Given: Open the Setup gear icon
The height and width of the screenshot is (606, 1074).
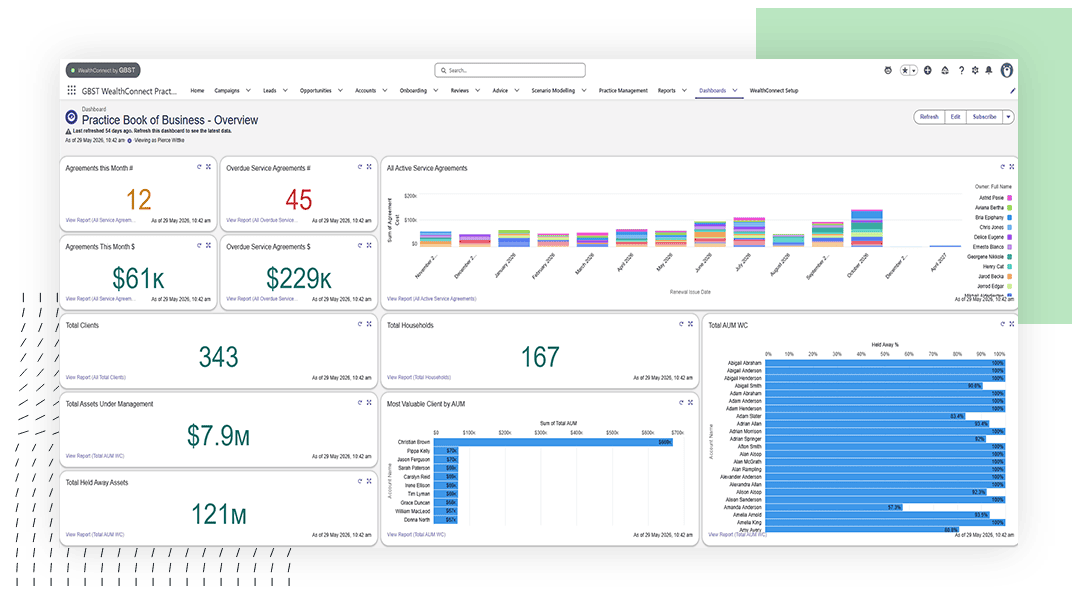Looking at the screenshot, I should (975, 71).
